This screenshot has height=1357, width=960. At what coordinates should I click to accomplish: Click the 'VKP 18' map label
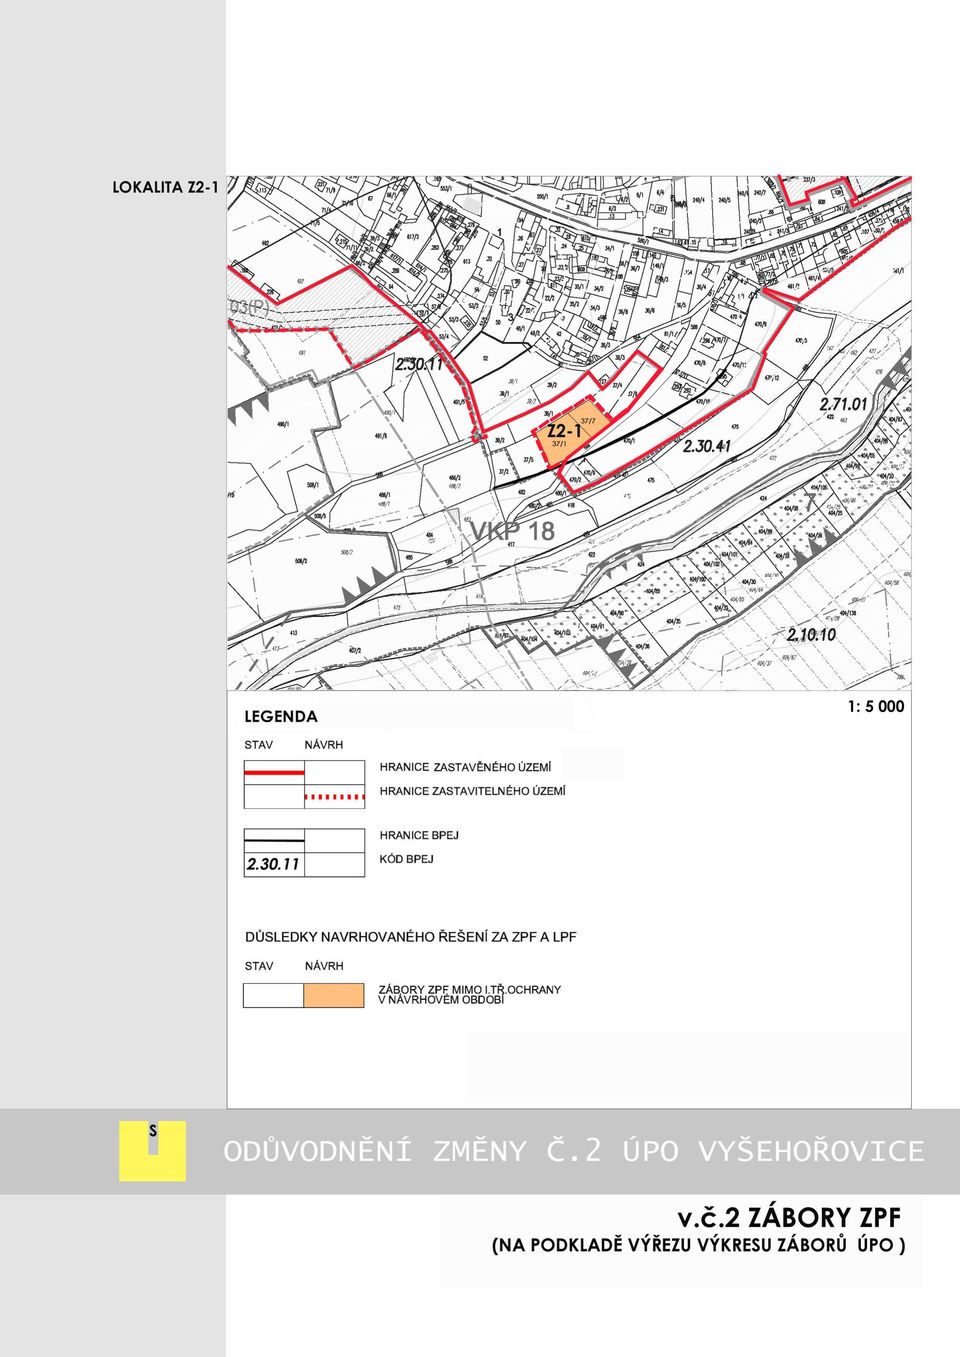(513, 531)
